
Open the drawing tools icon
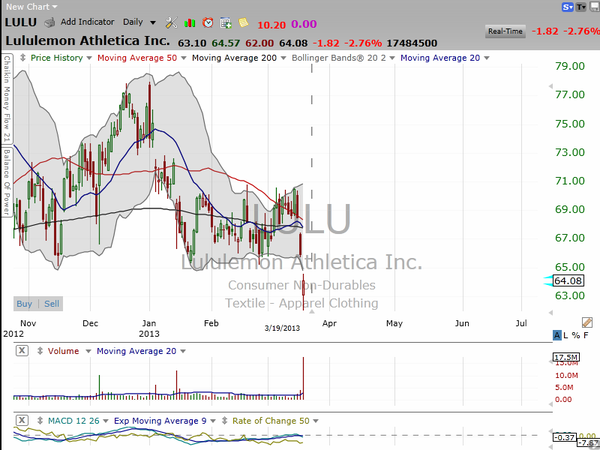[171, 21]
